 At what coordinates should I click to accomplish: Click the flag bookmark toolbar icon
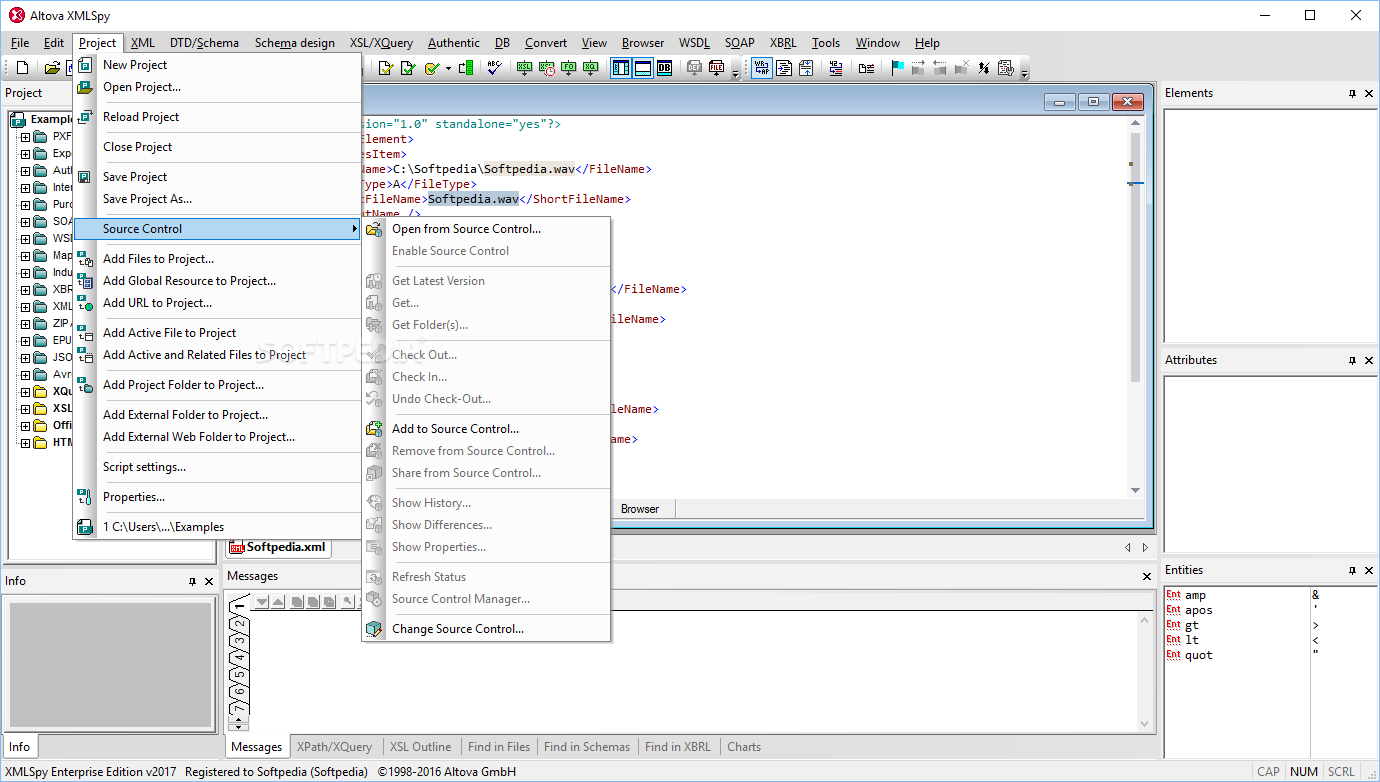pyautogui.click(x=897, y=68)
